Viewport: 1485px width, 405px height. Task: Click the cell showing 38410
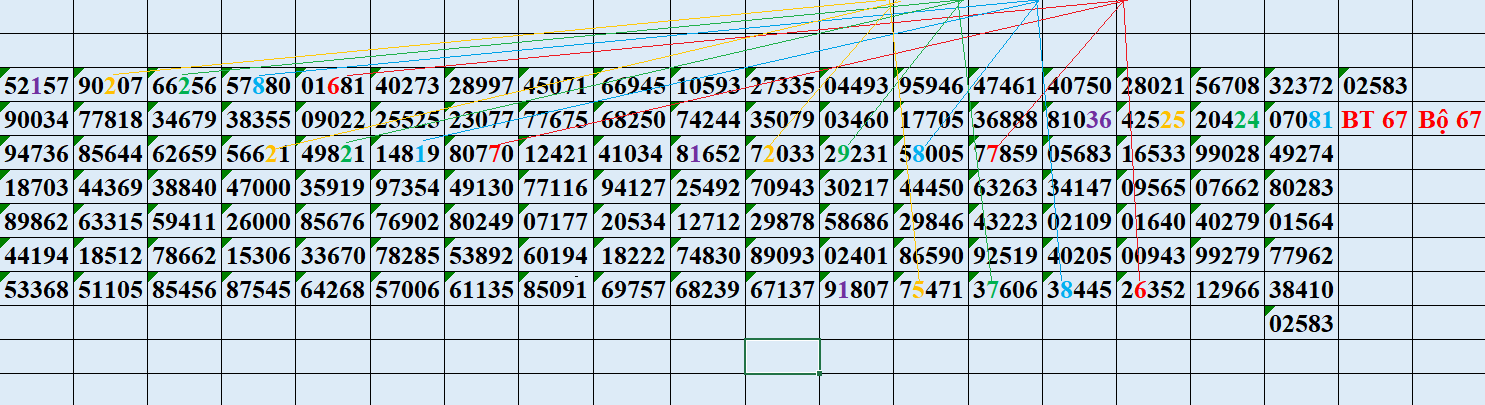tap(1302, 291)
